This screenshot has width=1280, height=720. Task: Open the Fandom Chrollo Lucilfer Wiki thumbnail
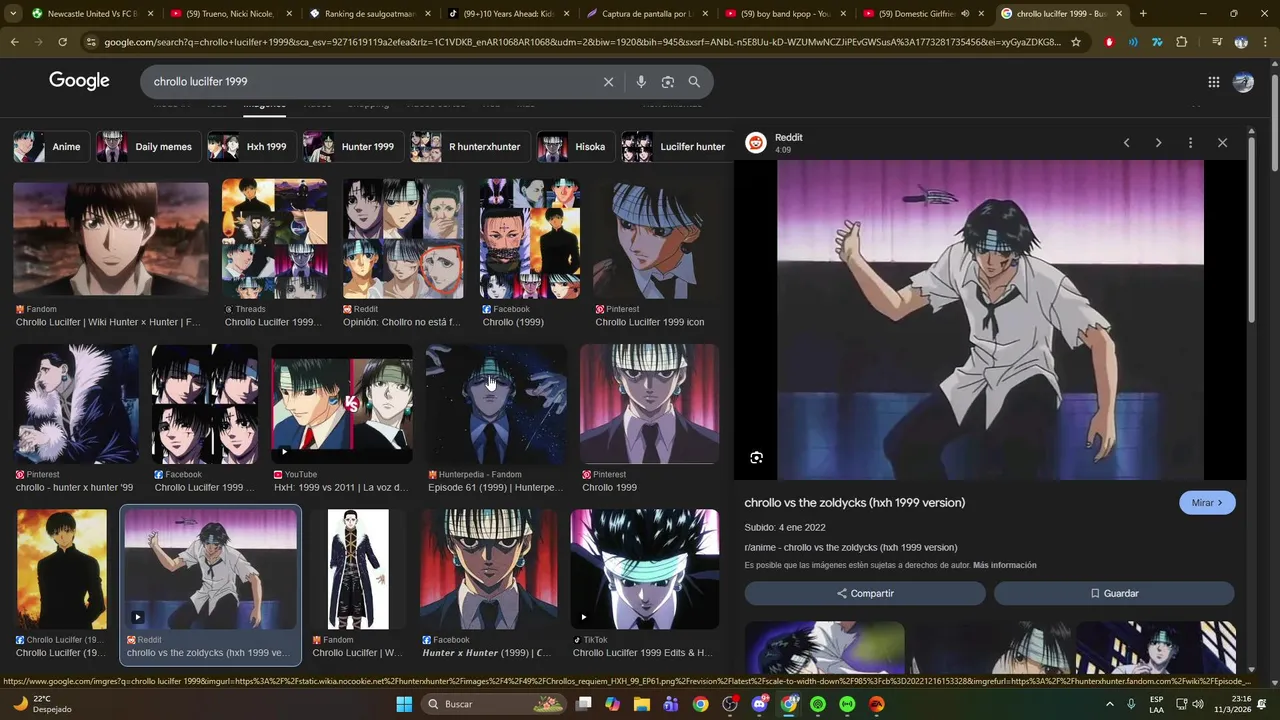(111, 239)
